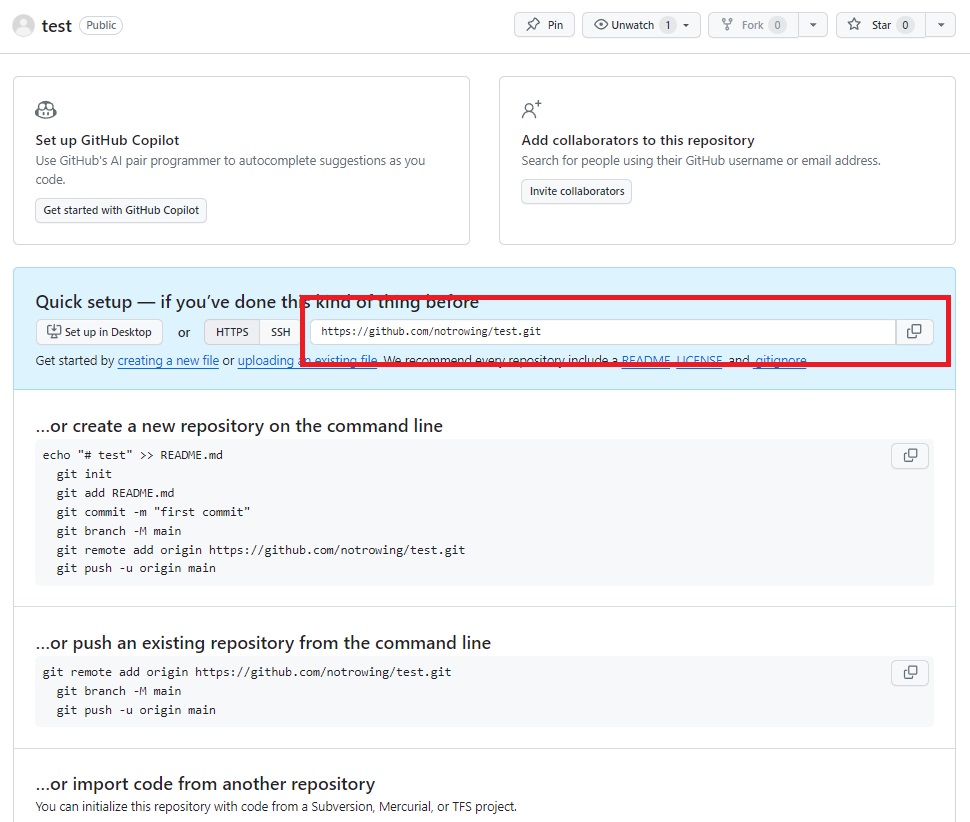This screenshot has width=970, height=822.
Task: Select the HTTPS clone option
Action: coord(232,332)
